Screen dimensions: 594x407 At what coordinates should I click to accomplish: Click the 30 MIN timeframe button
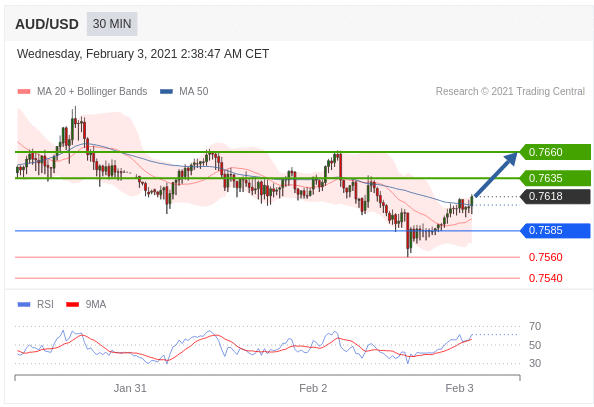[112, 24]
